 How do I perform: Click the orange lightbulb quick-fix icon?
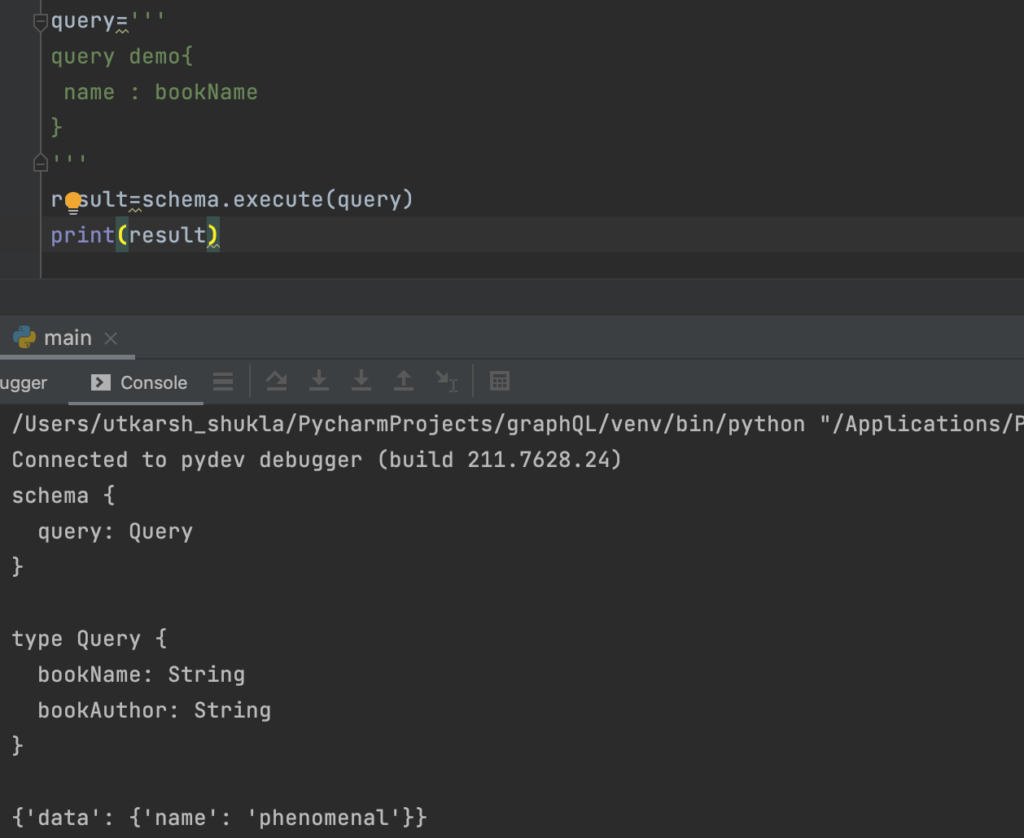pos(73,201)
